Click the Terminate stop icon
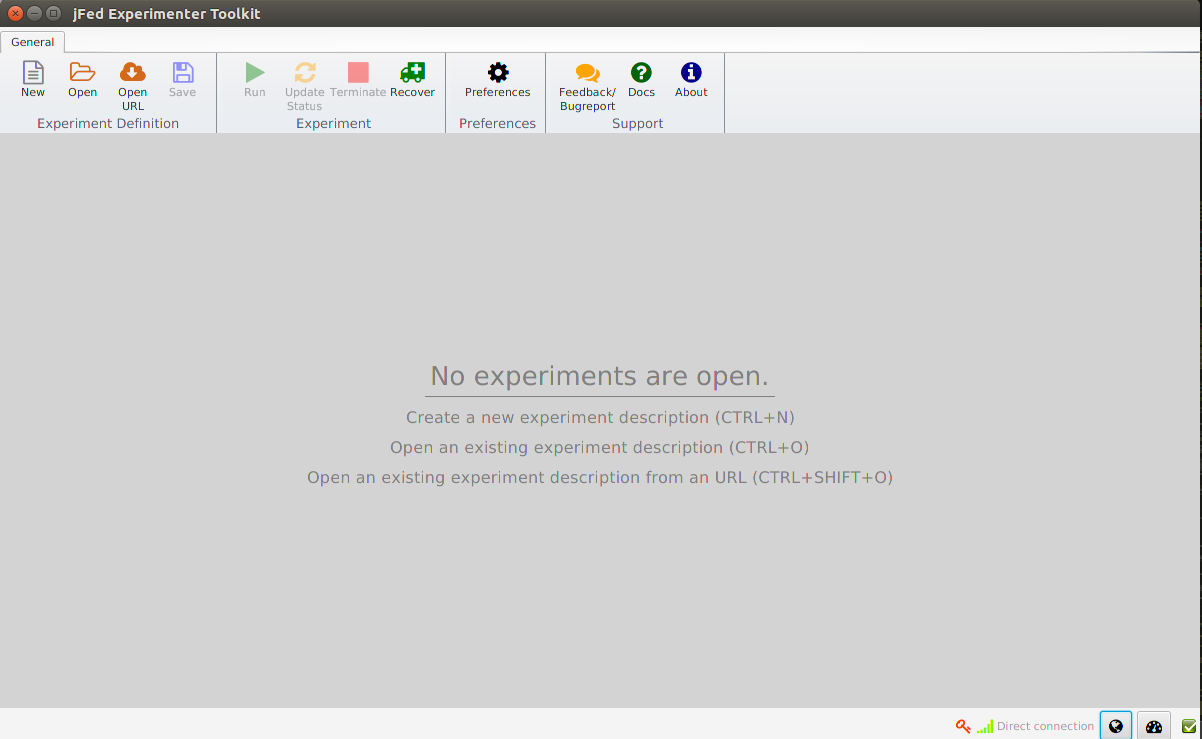This screenshot has width=1202, height=739. (358, 72)
